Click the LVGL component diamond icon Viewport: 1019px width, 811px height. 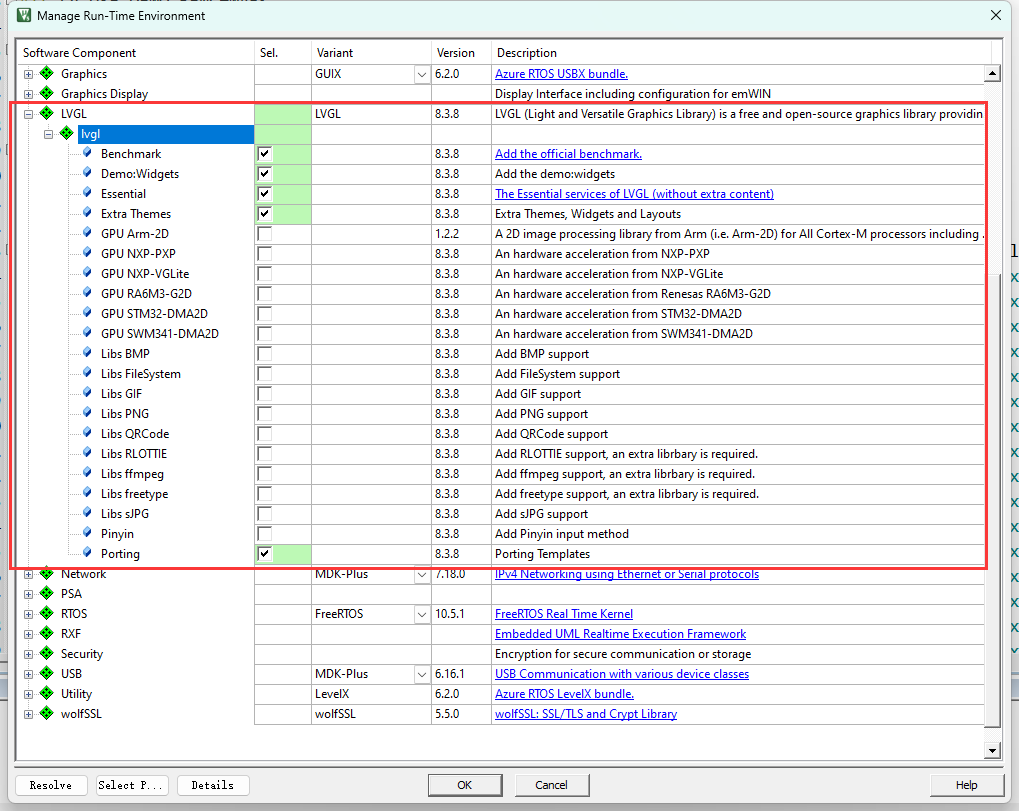[x=47, y=114]
